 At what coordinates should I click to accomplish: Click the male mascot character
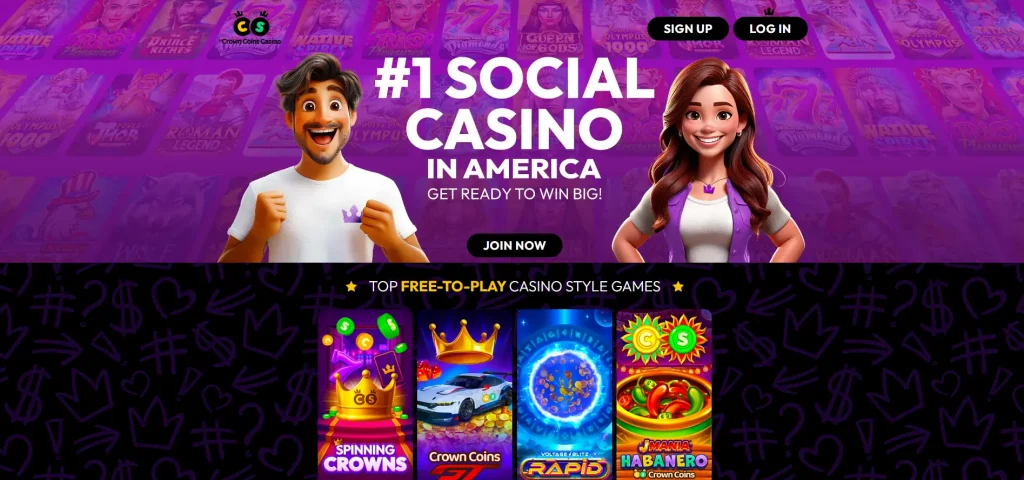(321, 160)
